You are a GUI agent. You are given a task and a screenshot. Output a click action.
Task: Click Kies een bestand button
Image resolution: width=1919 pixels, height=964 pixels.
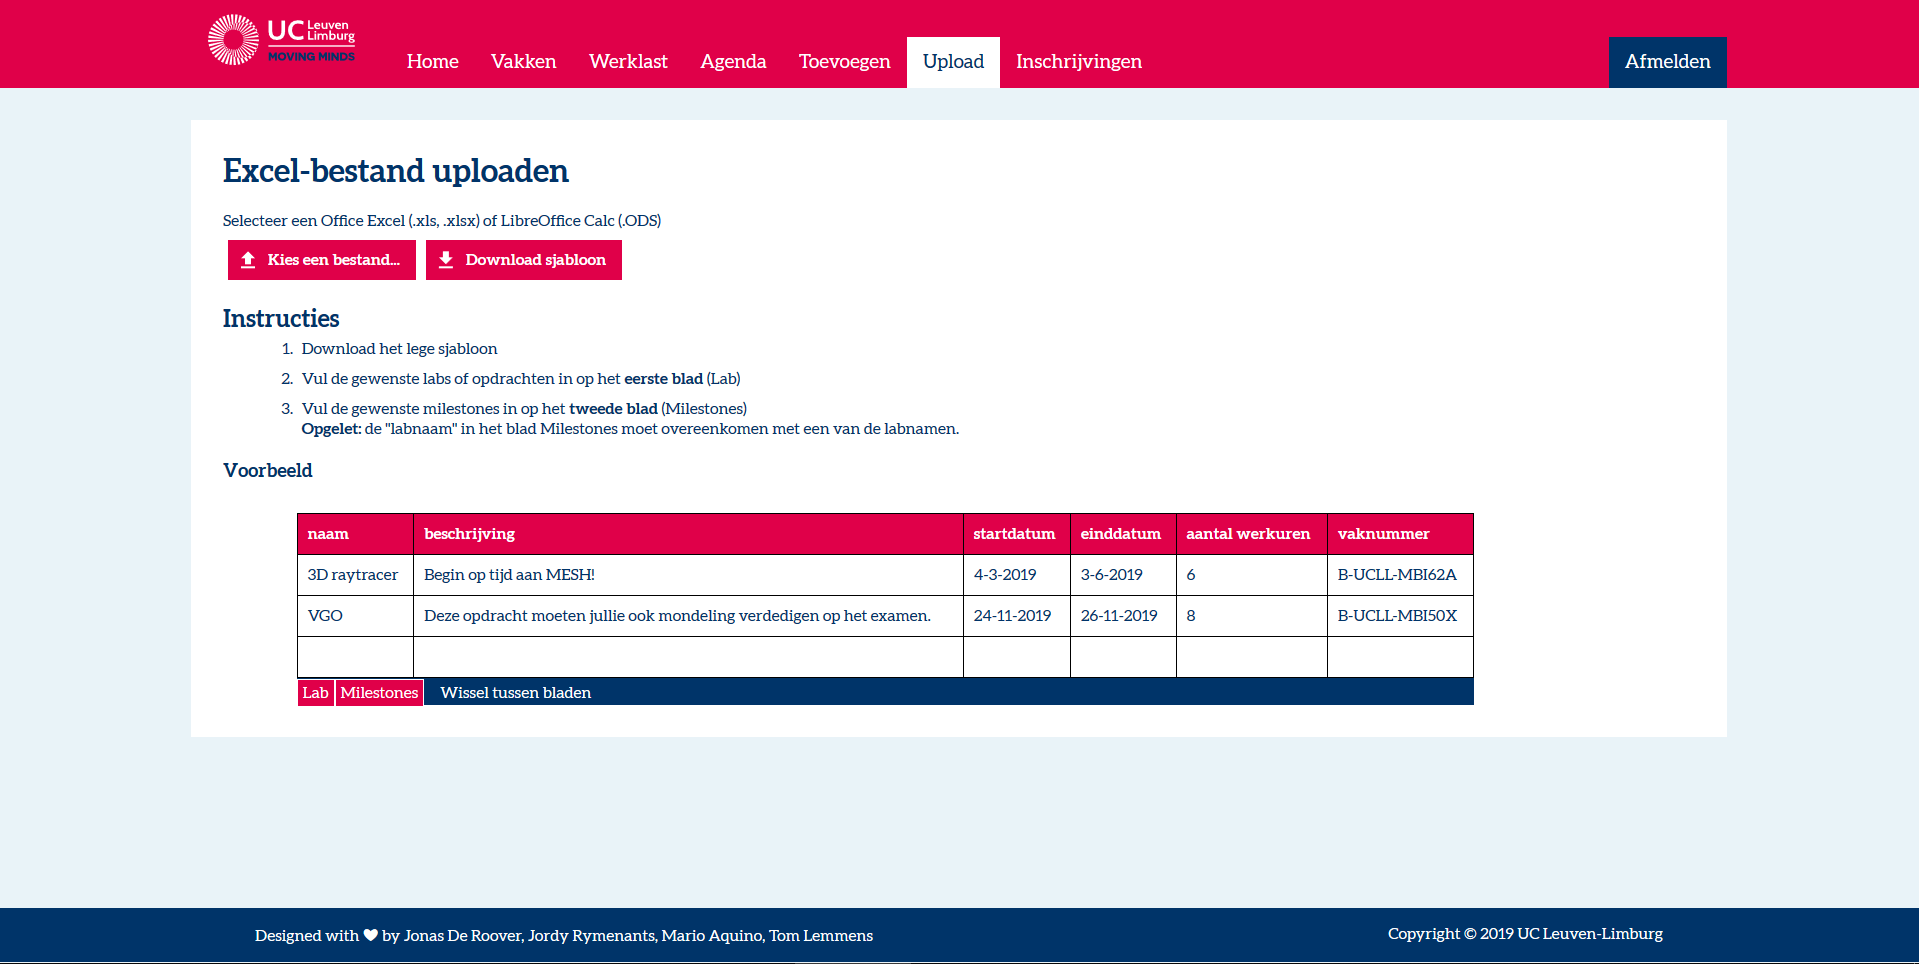(322, 260)
